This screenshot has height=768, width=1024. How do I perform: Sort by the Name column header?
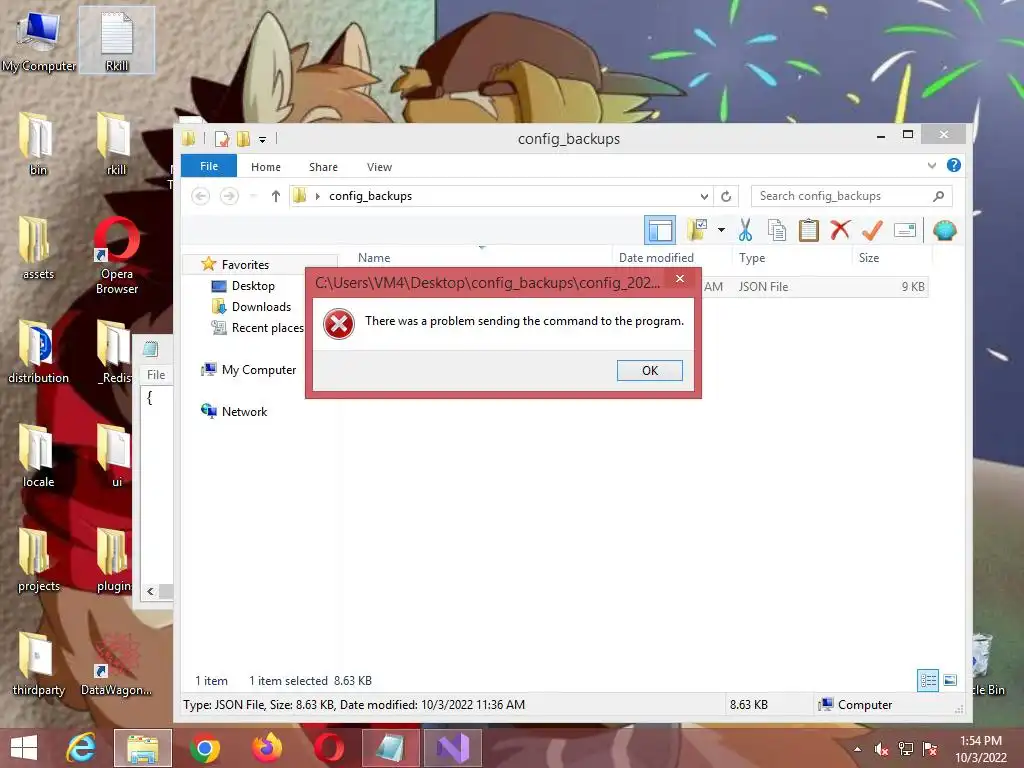pos(374,257)
